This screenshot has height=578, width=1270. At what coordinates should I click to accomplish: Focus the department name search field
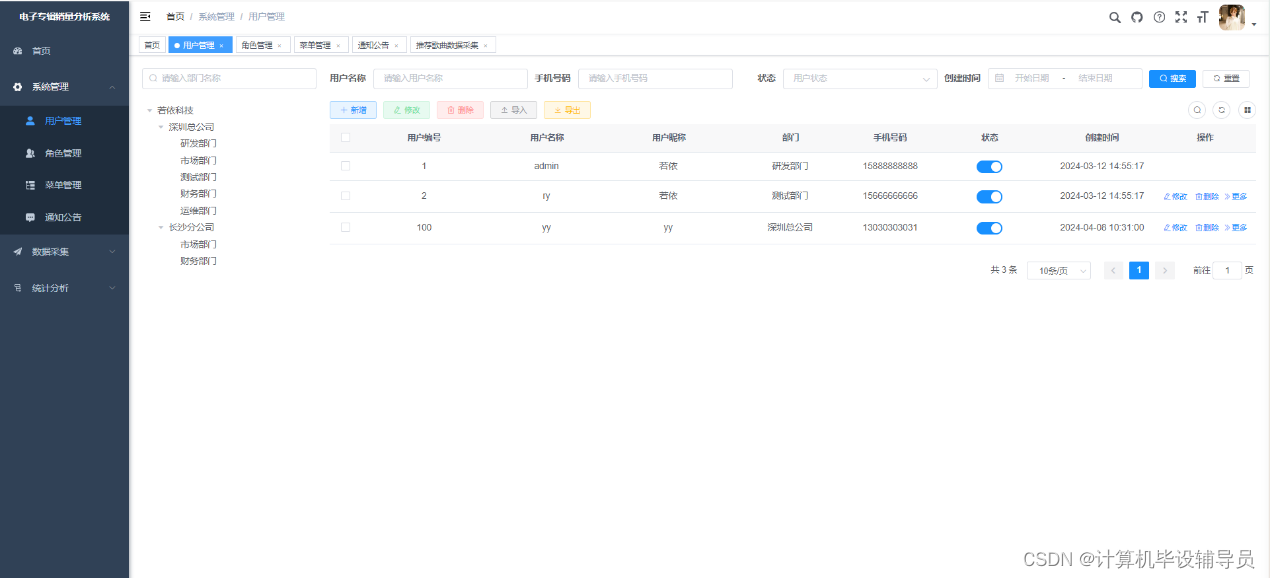(x=229, y=78)
